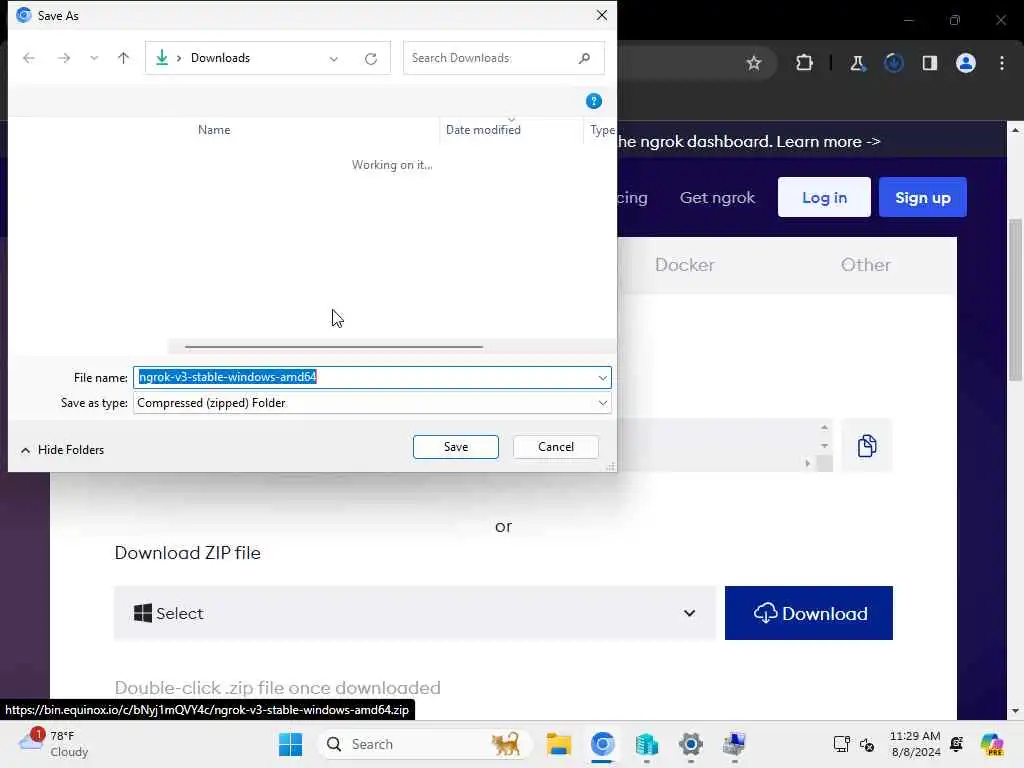Image resolution: width=1024 pixels, height=768 pixels.
Task: Cancel the Save As dialog
Action: coord(556,447)
